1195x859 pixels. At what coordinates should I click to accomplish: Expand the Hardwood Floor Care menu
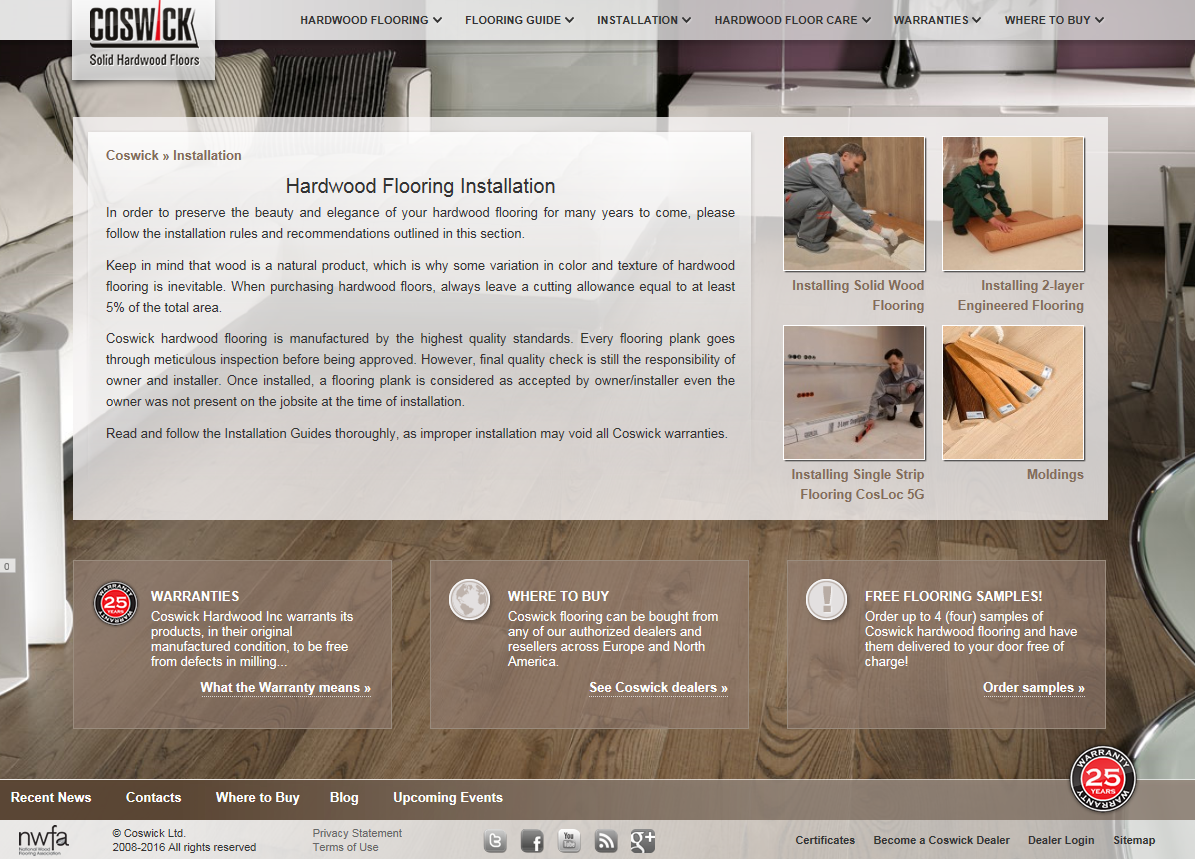pos(793,20)
